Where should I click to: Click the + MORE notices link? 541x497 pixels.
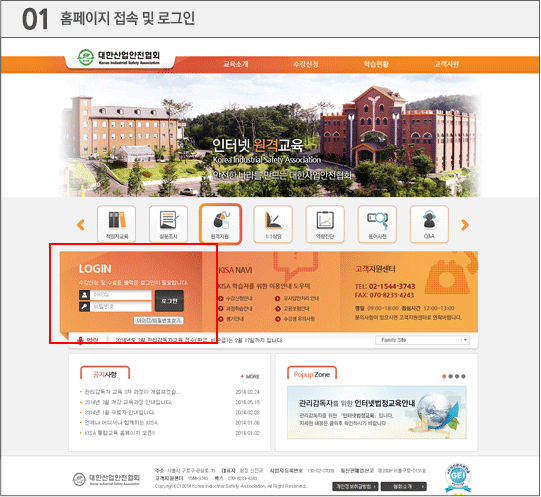(250, 376)
